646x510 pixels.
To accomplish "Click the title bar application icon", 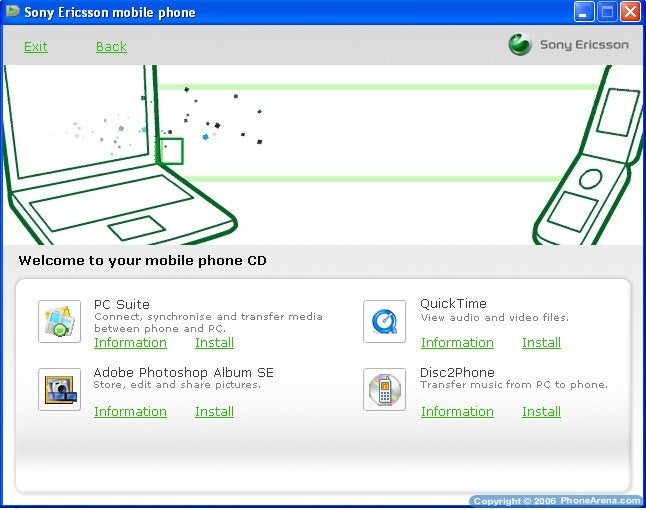I will pyautogui.click(x=12, y=12).
